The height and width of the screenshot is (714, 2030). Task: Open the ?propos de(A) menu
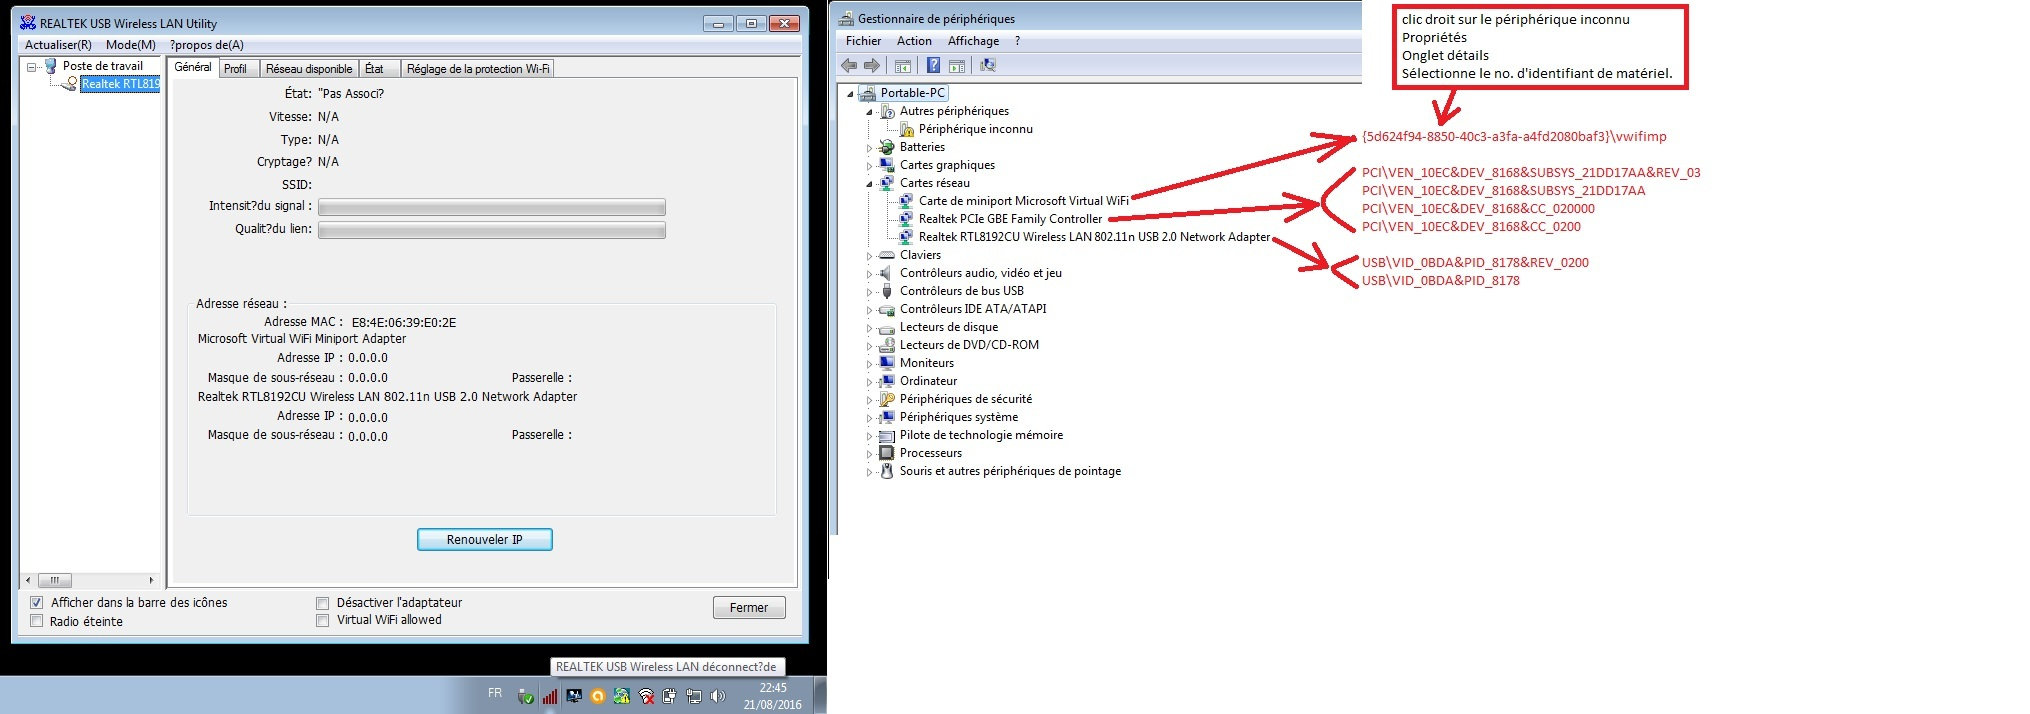point(207,45)
